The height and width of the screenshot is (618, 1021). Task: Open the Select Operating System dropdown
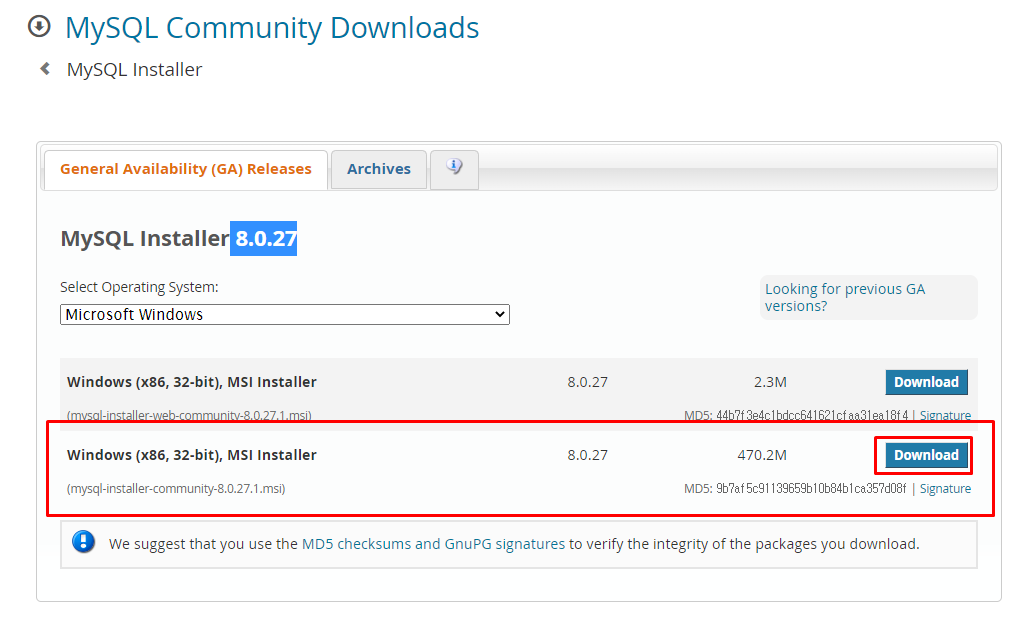285,315
